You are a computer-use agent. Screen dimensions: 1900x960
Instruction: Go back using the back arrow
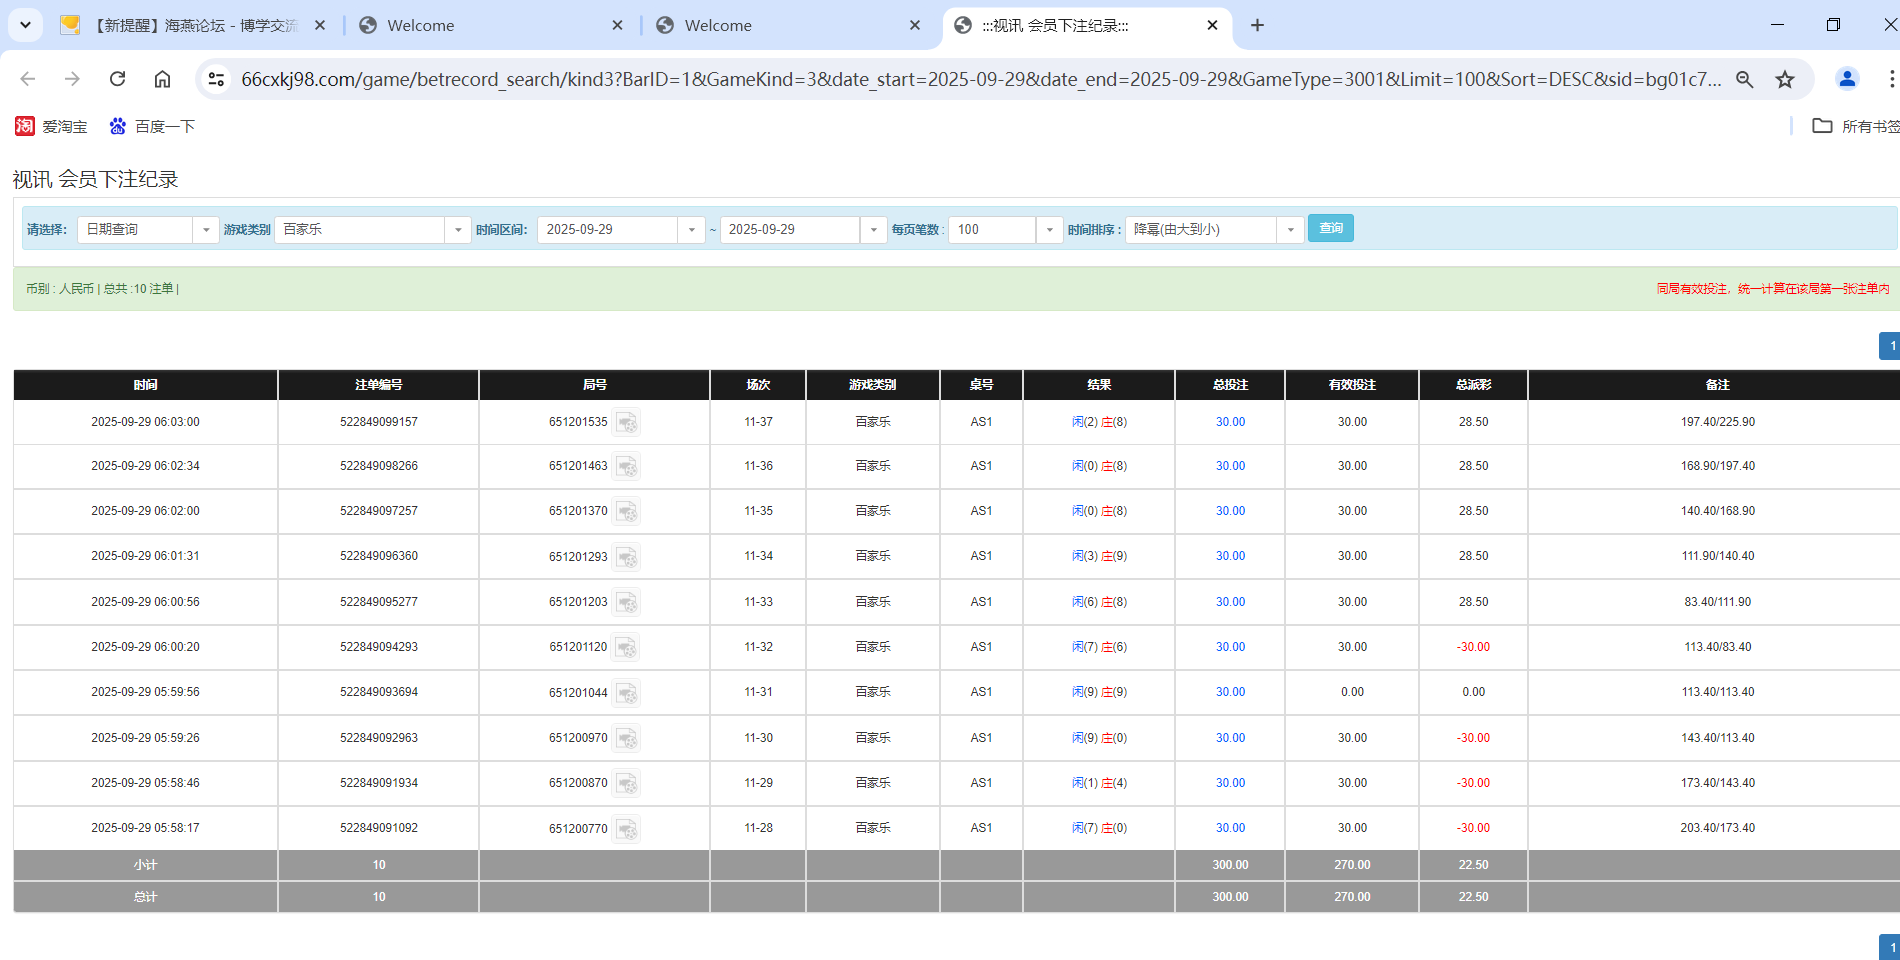(x=27, y=79)
